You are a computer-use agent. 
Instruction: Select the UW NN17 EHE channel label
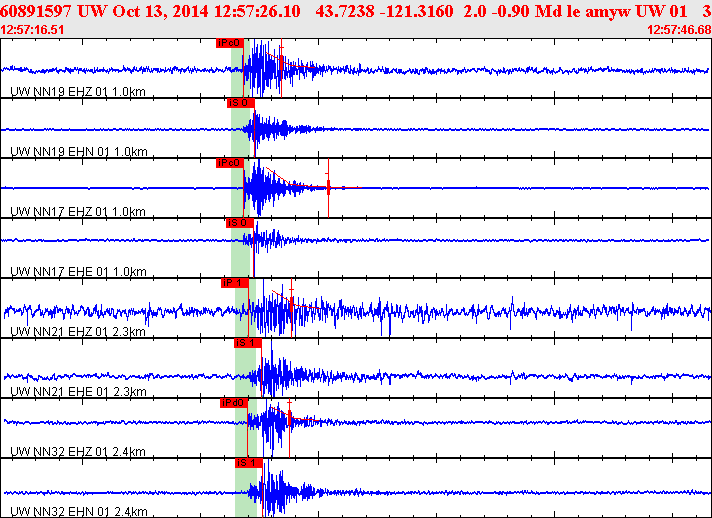[x=78, y=271]
